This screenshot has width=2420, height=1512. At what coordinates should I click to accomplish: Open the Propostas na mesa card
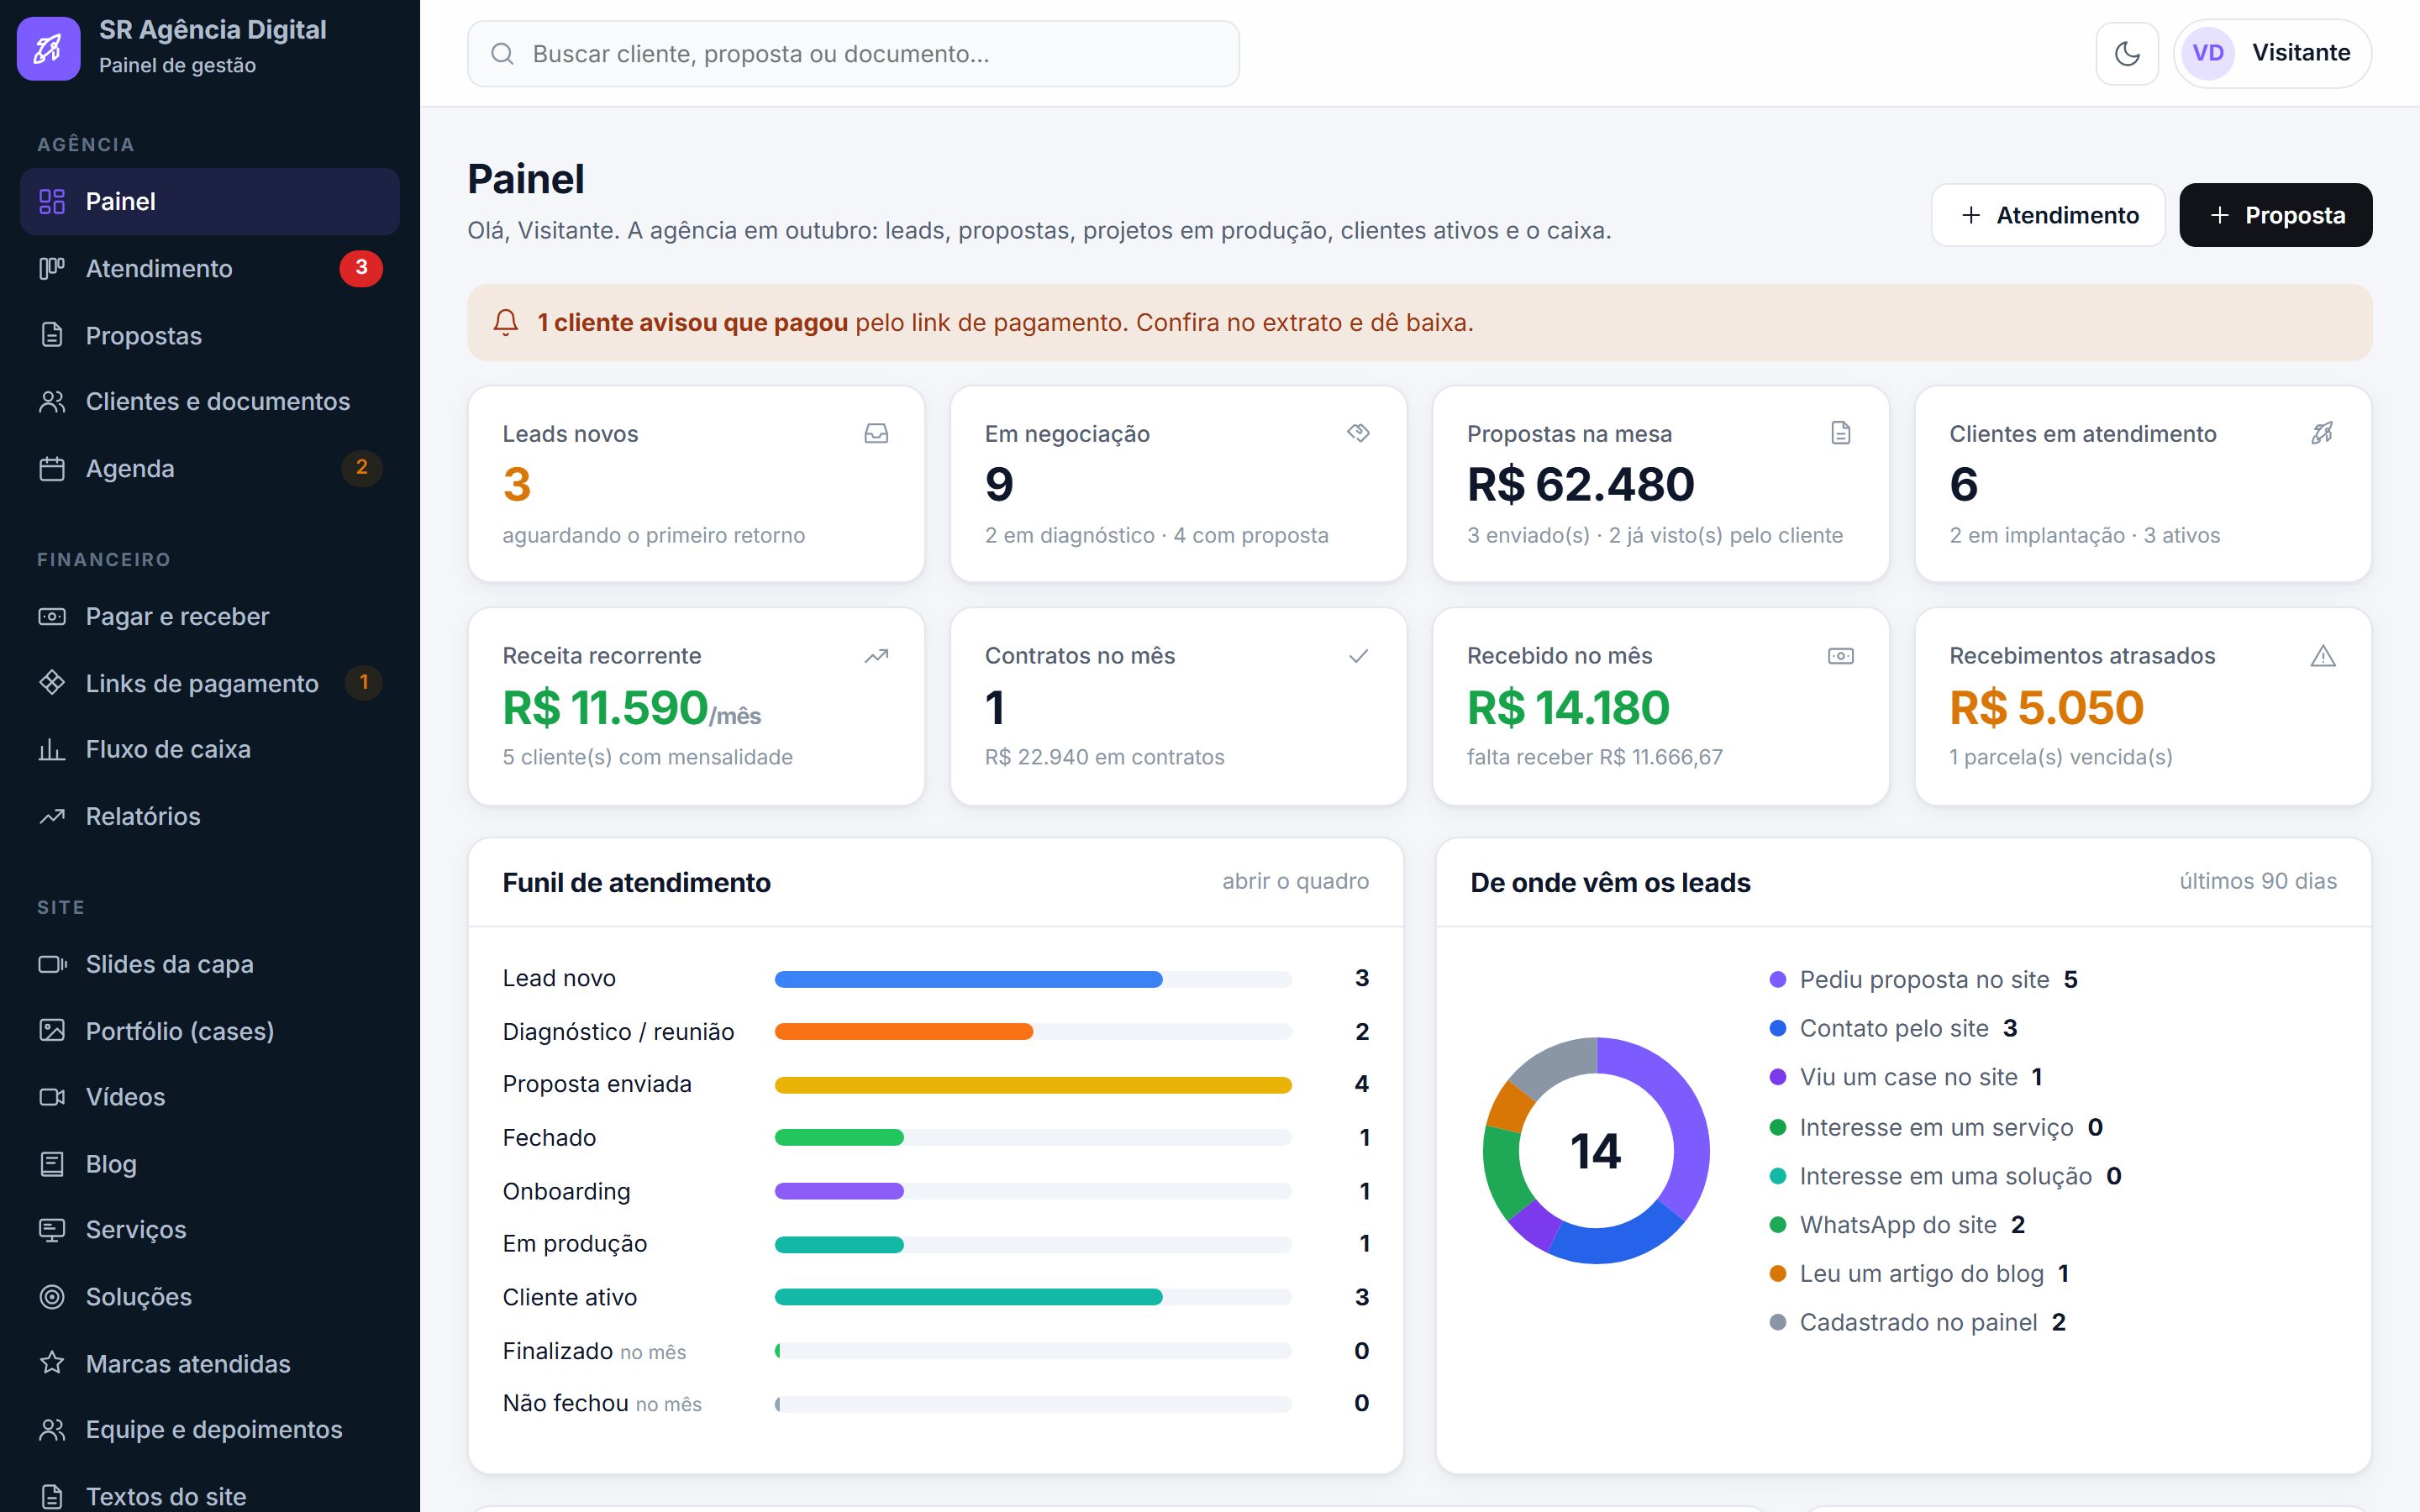pyautogui.click(x=1660, y=484)
